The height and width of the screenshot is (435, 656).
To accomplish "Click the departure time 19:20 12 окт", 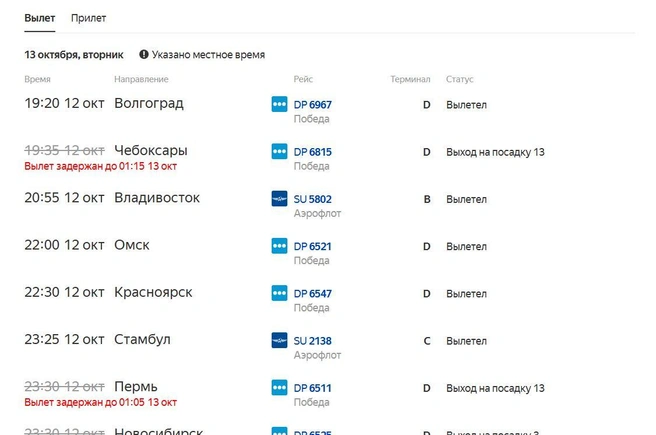I will pyautogui.click(x=64, y=103).
